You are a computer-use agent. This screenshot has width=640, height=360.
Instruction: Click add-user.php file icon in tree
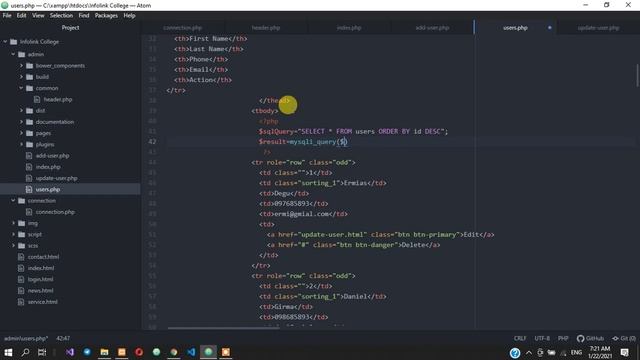point(29,156)
